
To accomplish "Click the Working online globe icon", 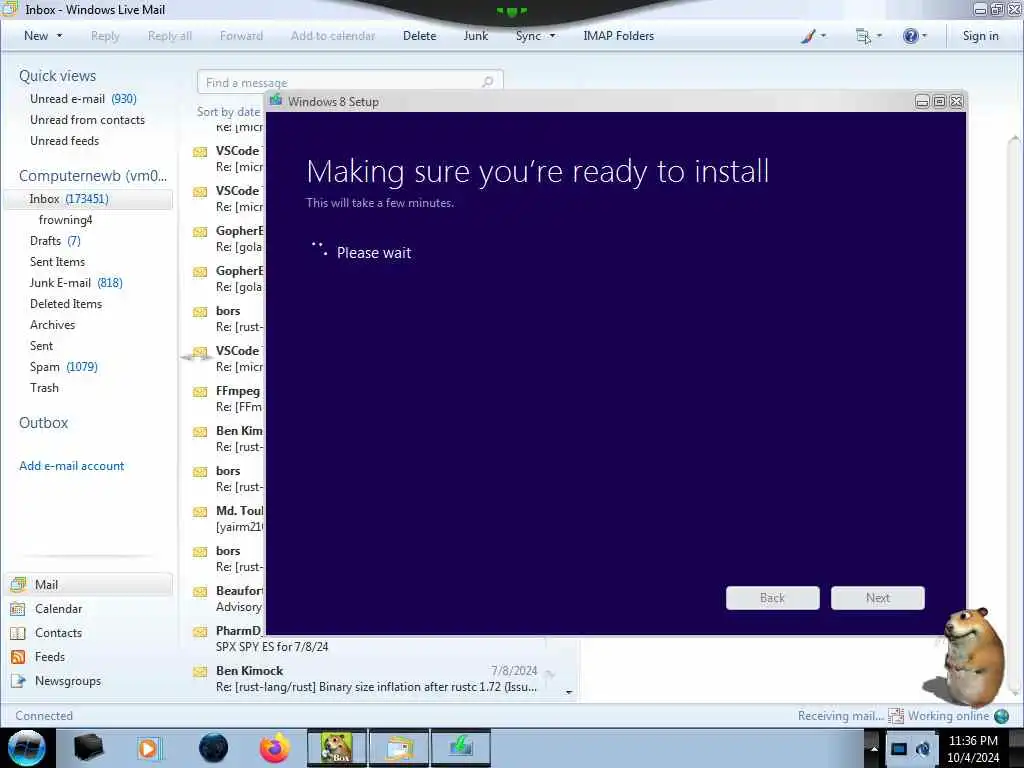I will pyautogui.click(x=1001, y=716).
